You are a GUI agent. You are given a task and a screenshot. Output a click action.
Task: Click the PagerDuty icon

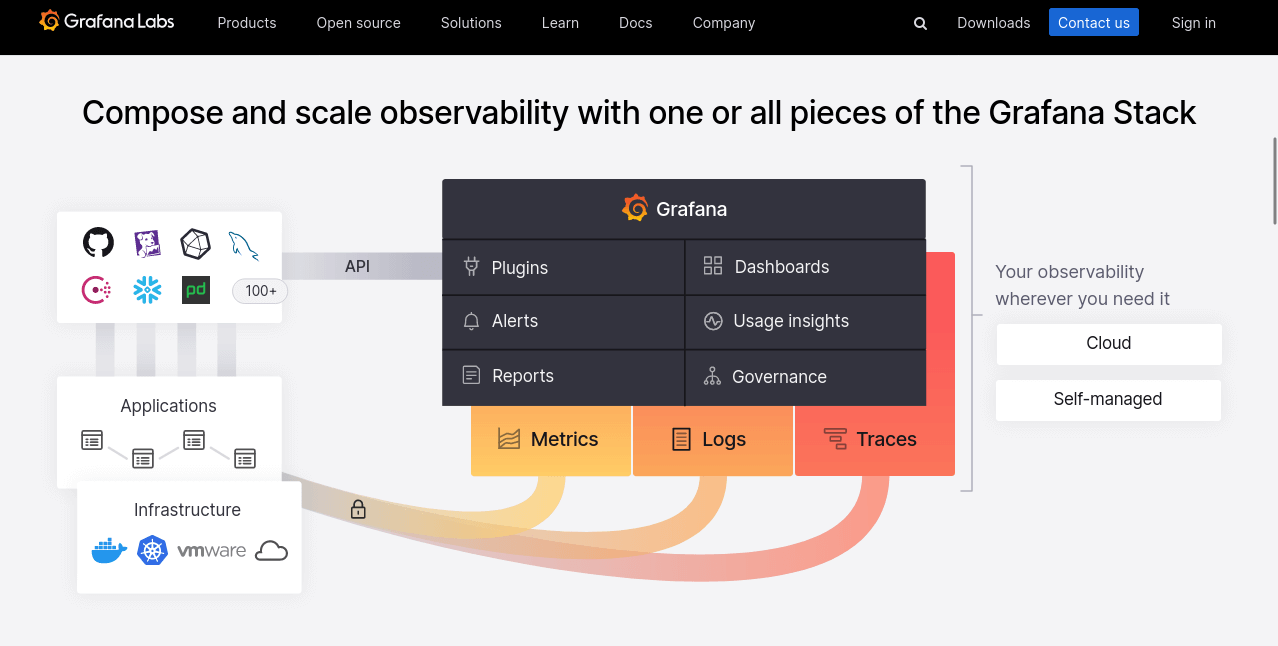point(196,289)
